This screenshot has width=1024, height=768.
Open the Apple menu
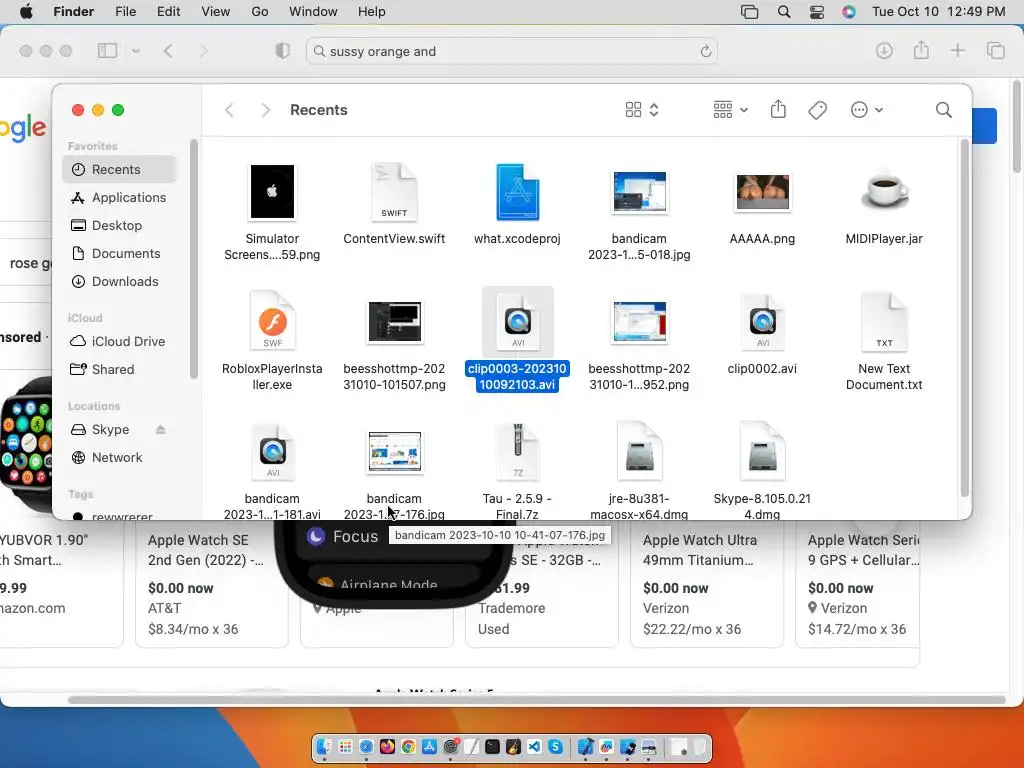point(26,12)
